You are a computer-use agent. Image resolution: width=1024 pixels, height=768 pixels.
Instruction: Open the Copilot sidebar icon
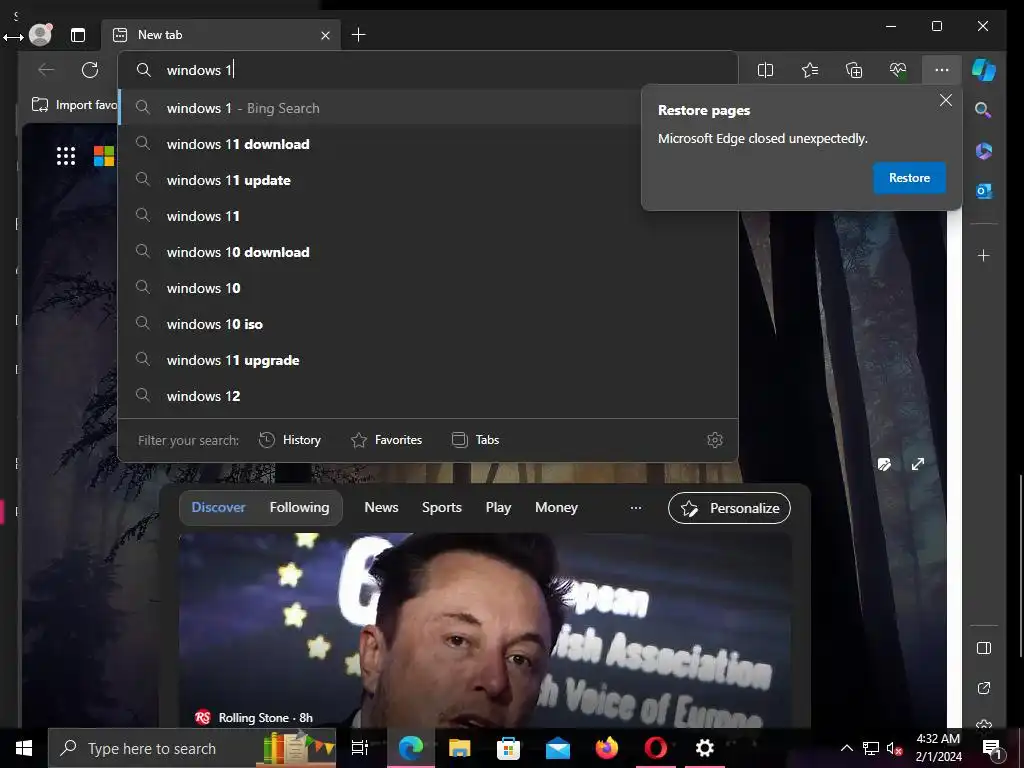click(x=984, y=70)
